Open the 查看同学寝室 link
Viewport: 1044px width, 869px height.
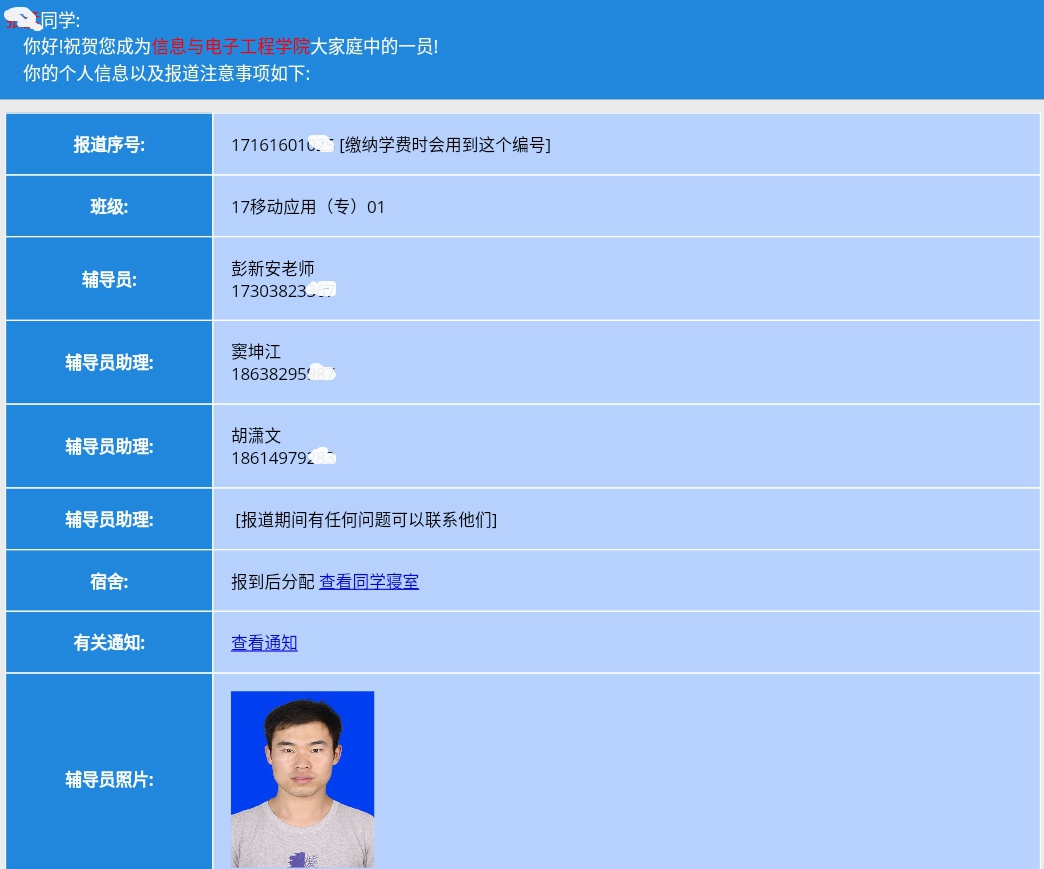369,581
